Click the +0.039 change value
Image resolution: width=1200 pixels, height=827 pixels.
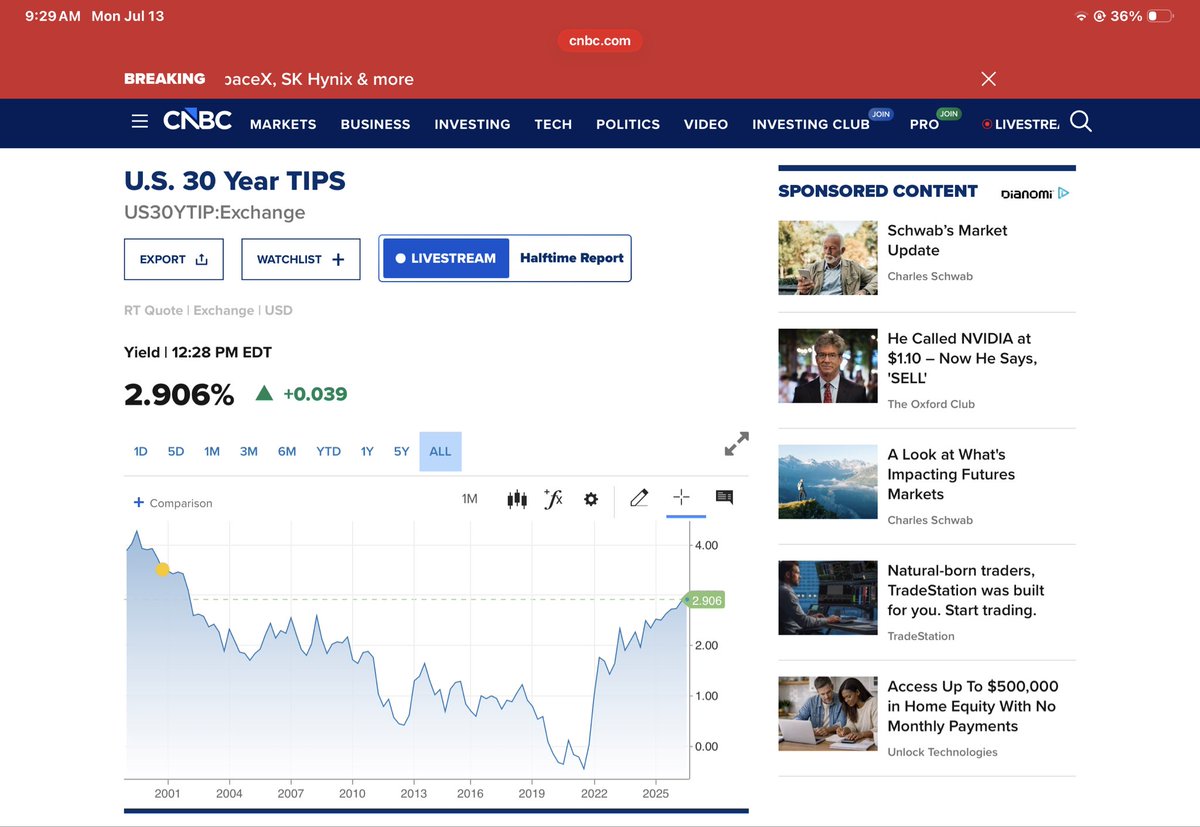[x=315, y=394]
